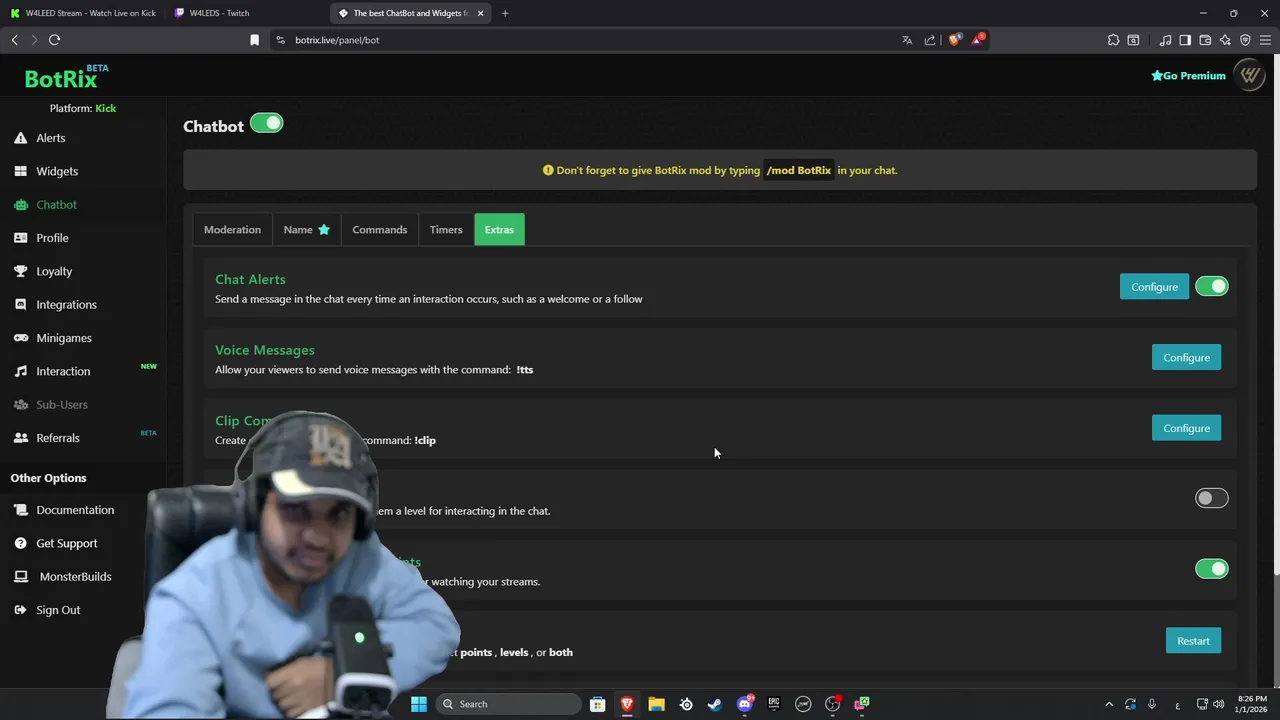Switch to the Commands tab
1280x720 pixels.
coord(380,230)
